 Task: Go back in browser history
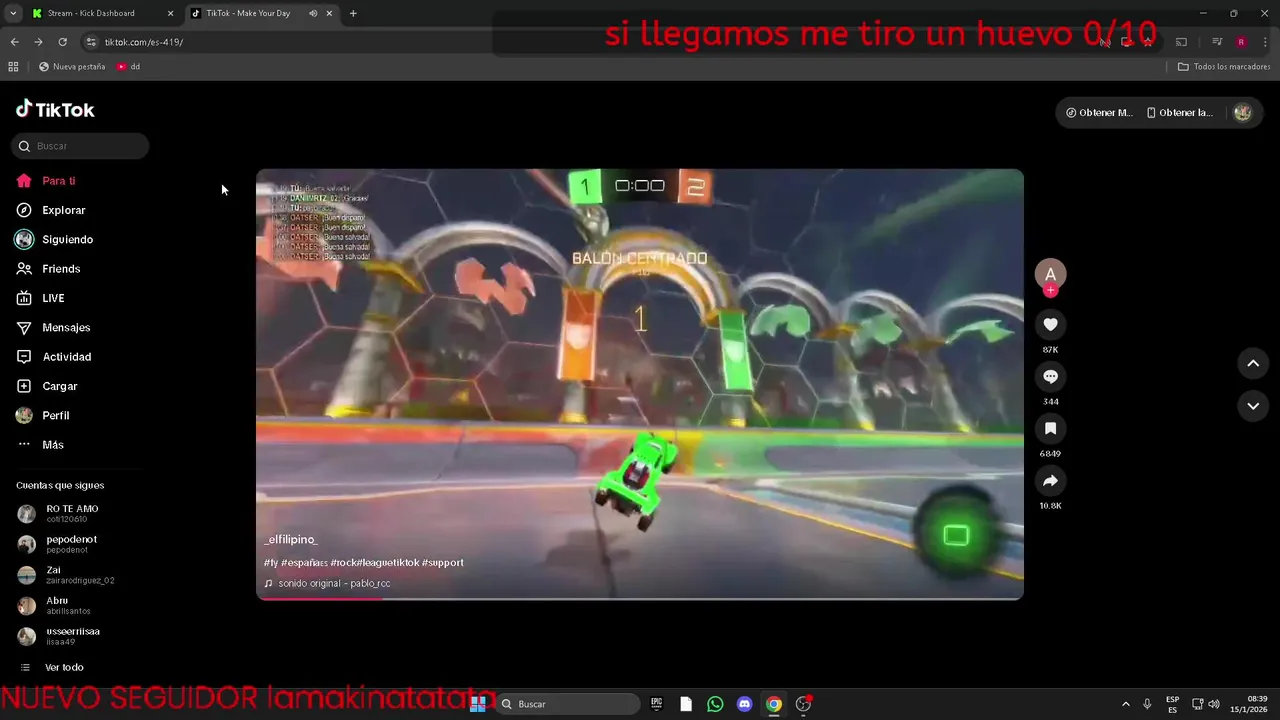pos(14,42)
